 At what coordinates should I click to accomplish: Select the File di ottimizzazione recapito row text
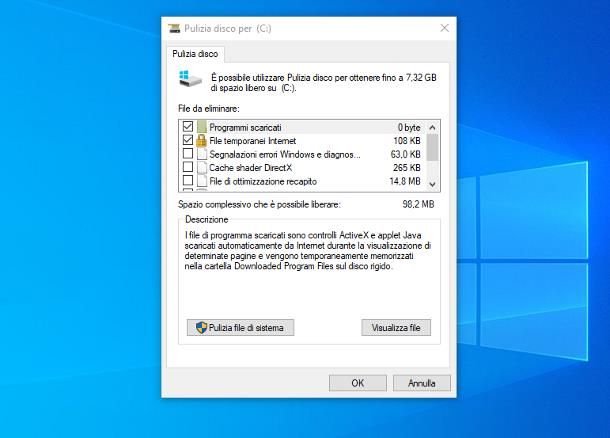coord(263,181)
